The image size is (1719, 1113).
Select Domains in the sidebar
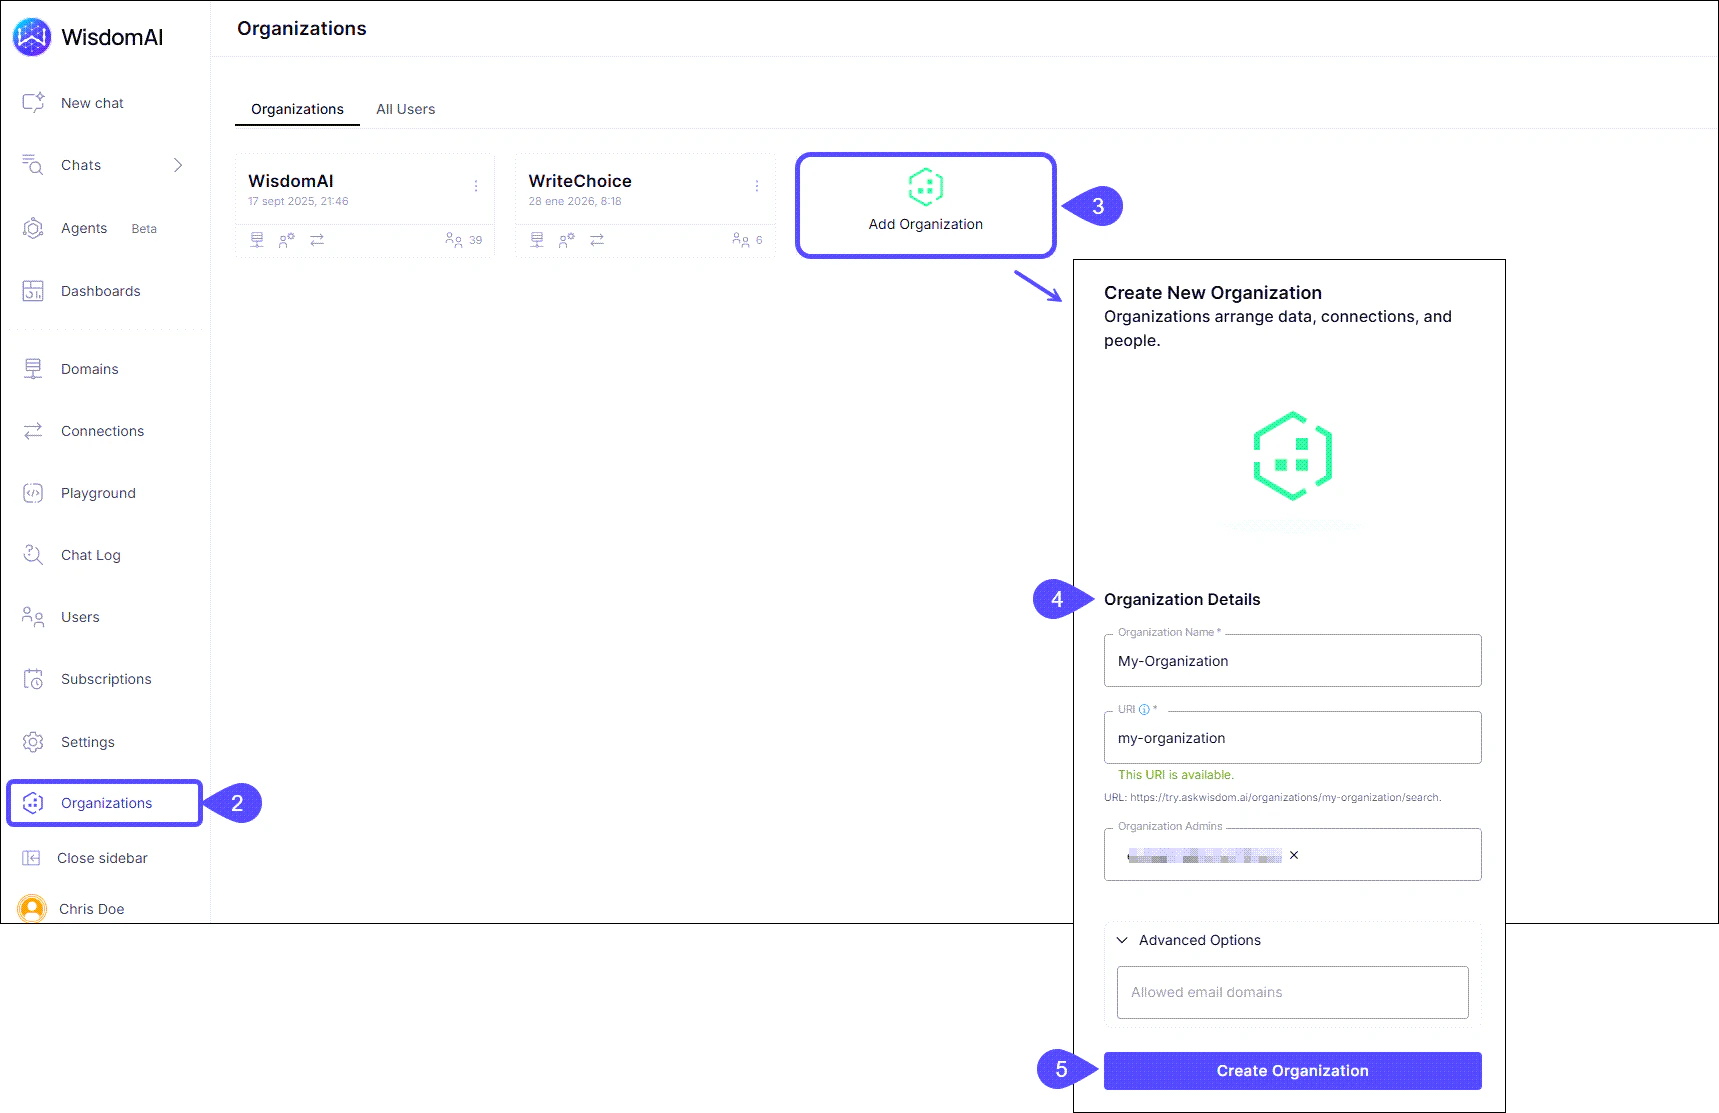point(90,368)
